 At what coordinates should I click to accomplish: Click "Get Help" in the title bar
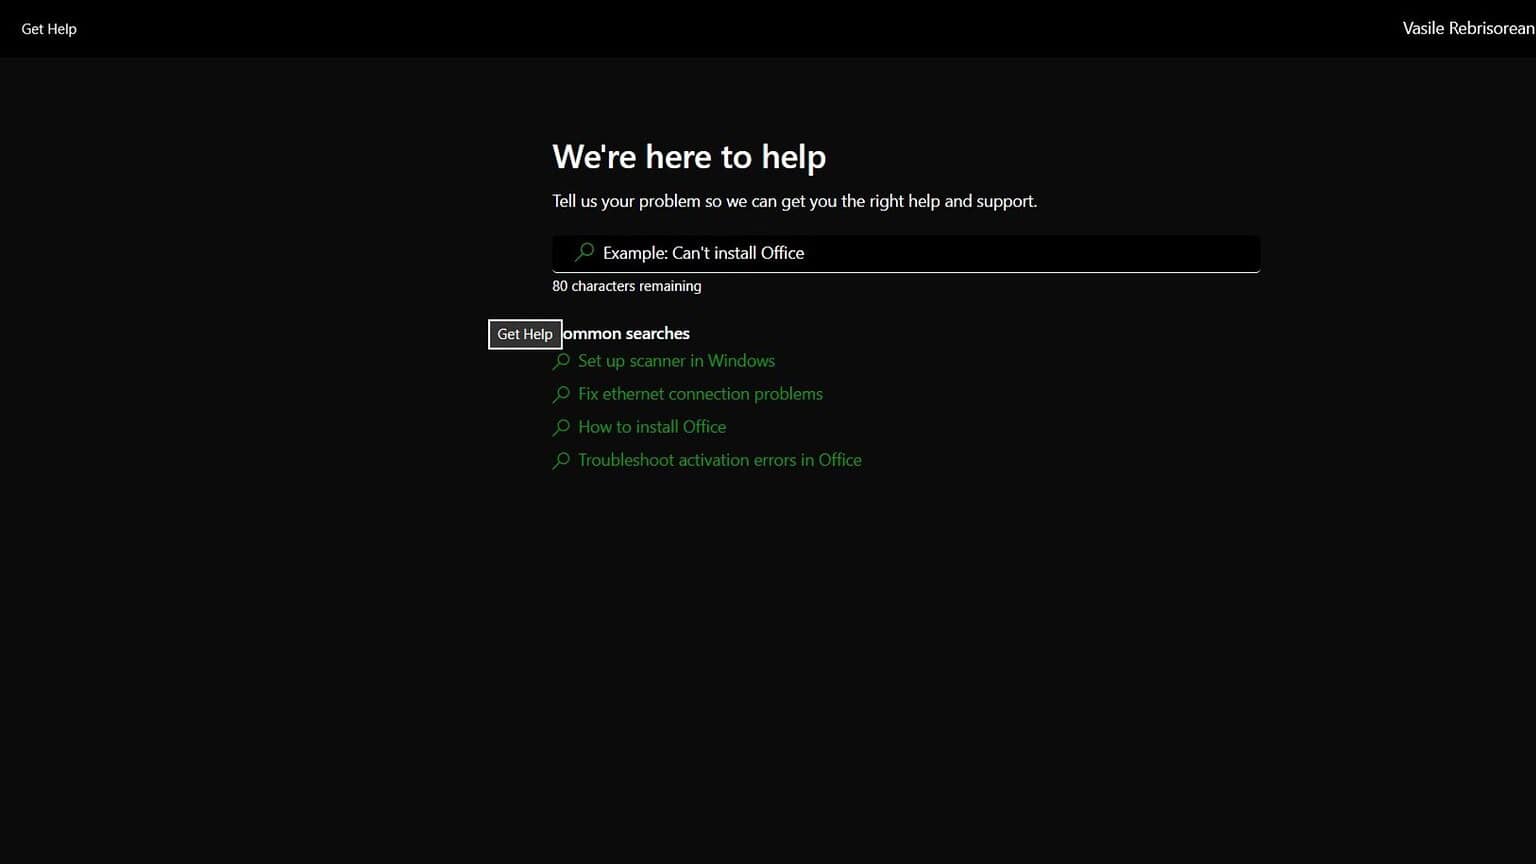(x=49, y=28)
